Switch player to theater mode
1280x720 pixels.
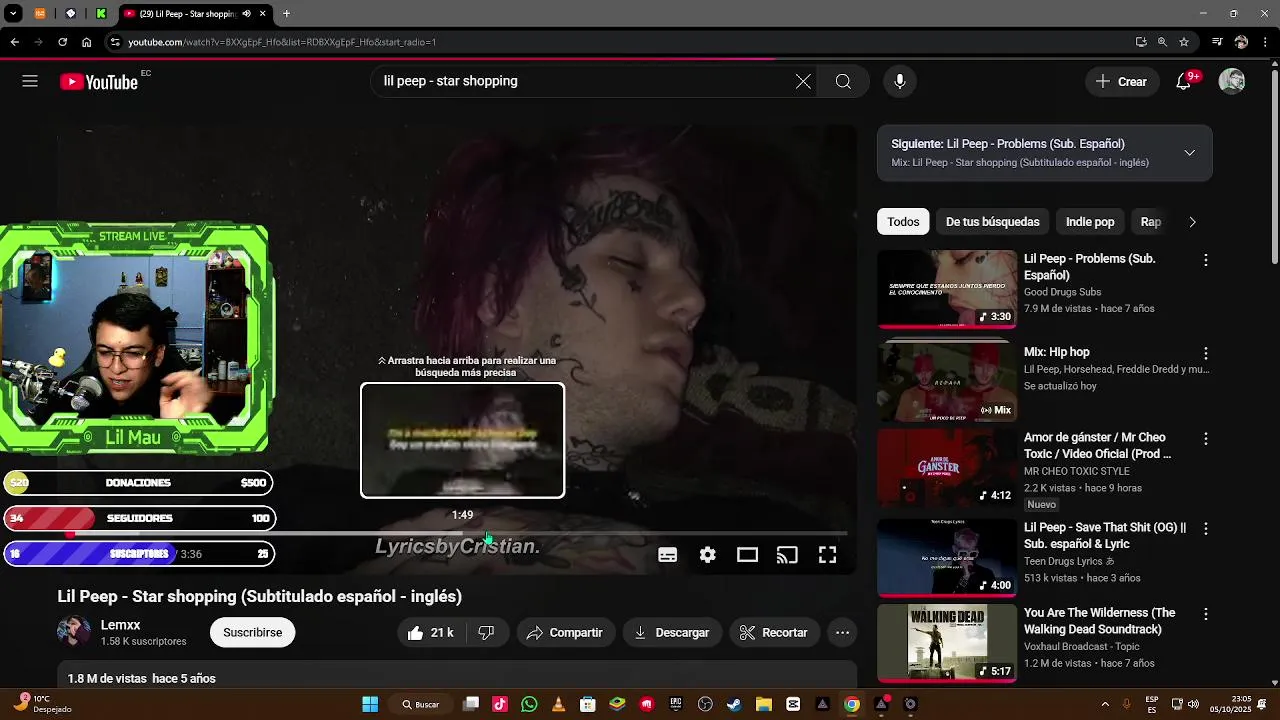(x=747, y=555)
